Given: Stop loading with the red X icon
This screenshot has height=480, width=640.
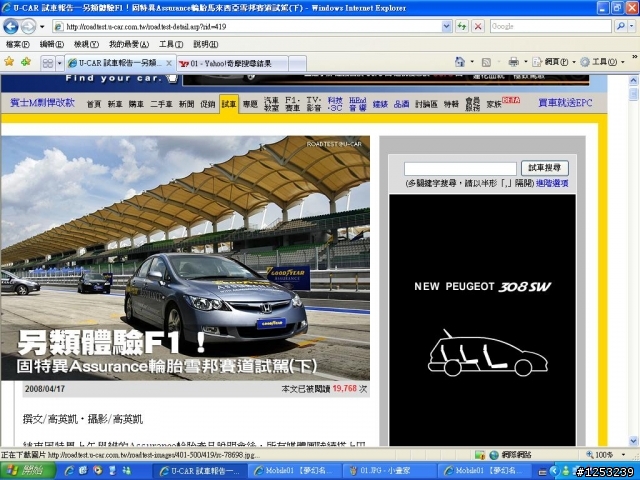Looking at the screenshot, I should (x=478, y=27).
